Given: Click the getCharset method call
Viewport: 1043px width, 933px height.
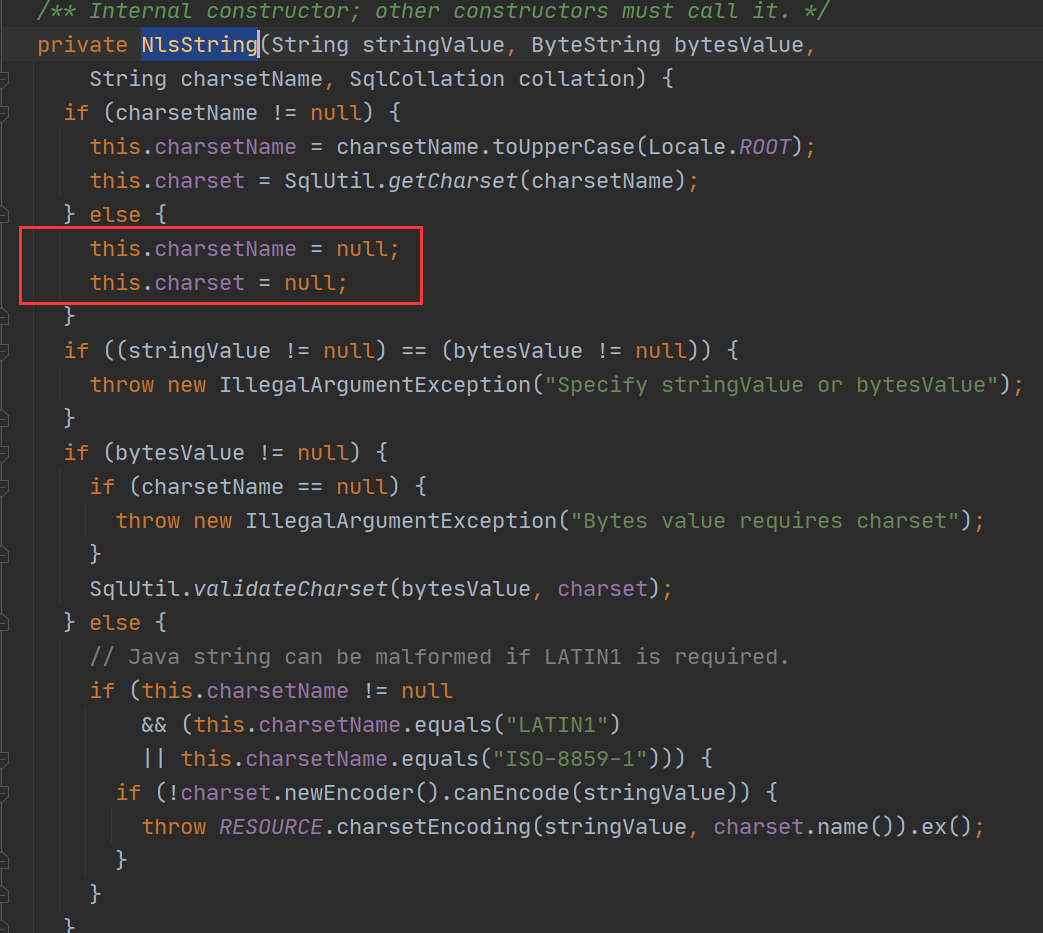Looking at the screenshot, I should pos(452,181).
